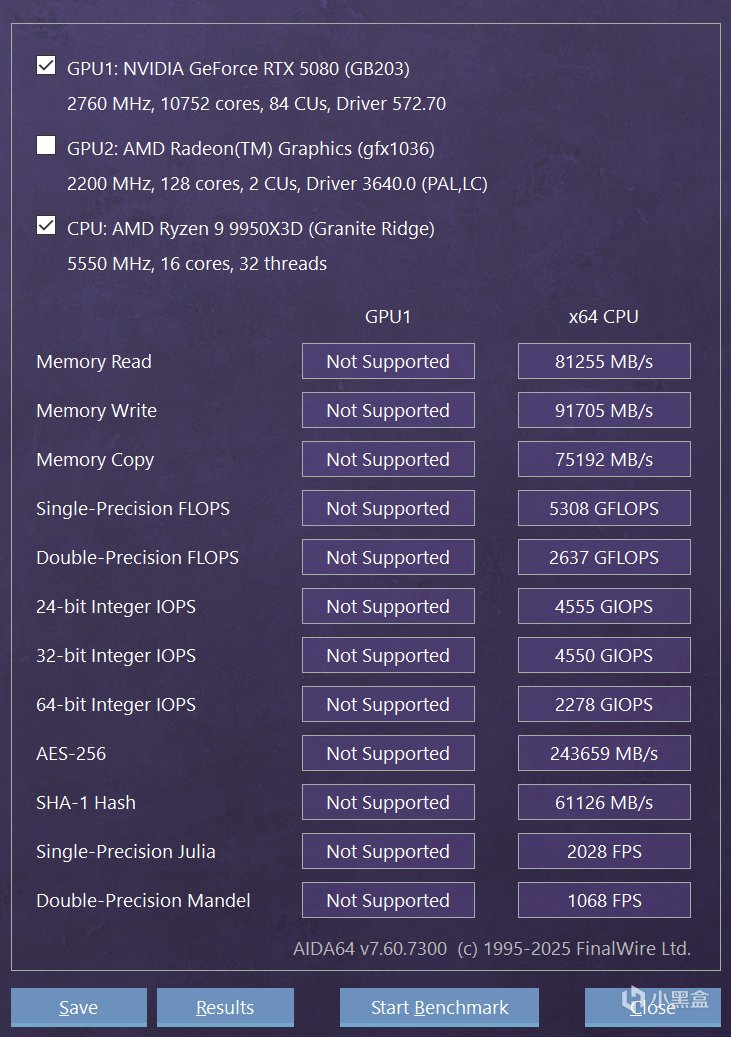Uncheck the GPU1 NVIDIA GeForce RTX 5080 checkbox
731x1037 pixels.
pyautogui.click(x=46, y=66)
